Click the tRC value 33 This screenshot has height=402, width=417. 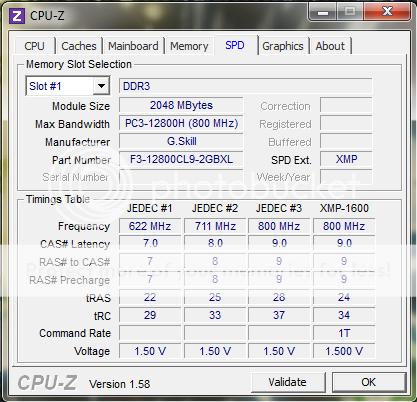coord(215,315)
